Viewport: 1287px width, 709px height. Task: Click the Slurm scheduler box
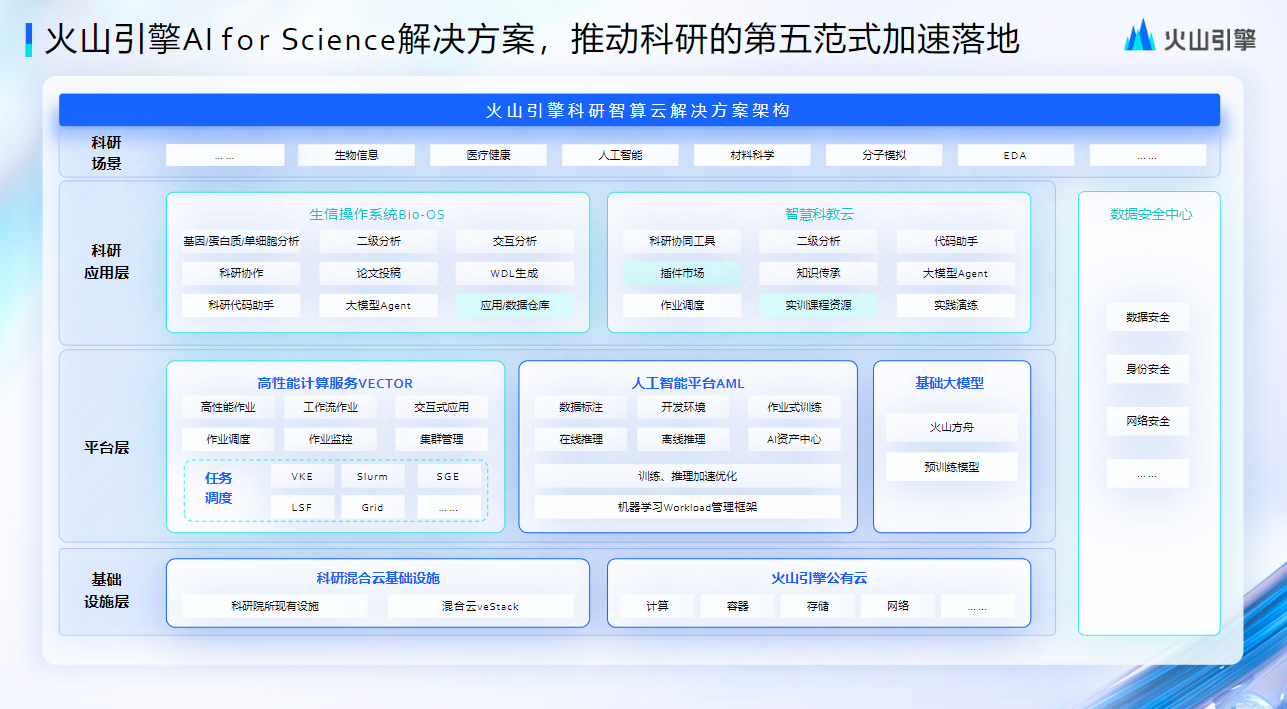click(372, 476)
